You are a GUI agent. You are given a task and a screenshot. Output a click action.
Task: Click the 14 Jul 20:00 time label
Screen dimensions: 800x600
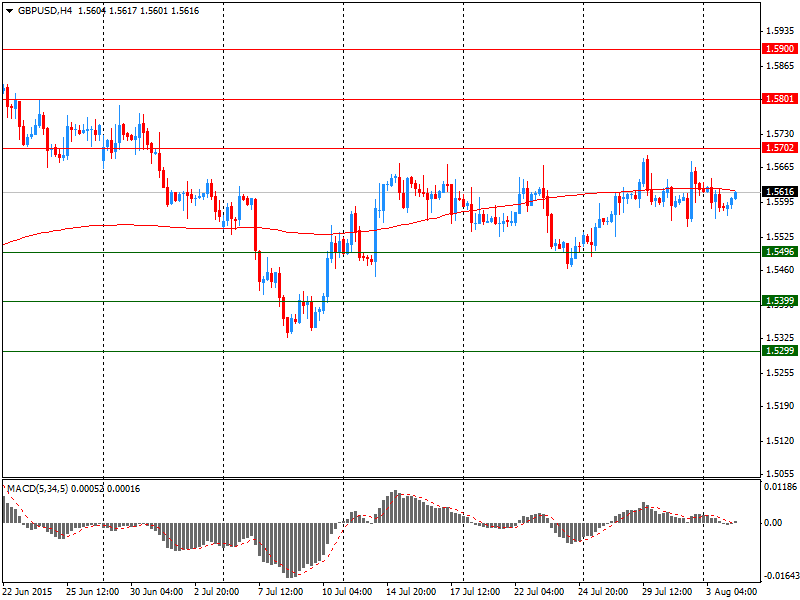411,592
